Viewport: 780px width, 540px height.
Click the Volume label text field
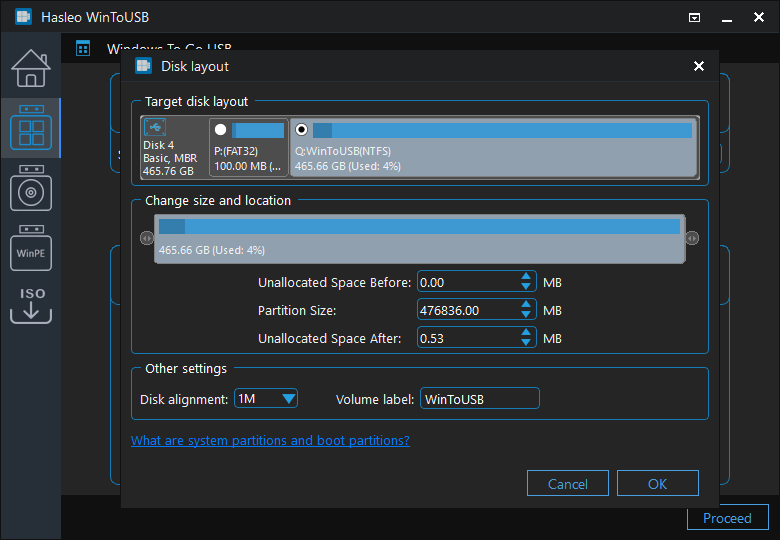click(x=479, y=399)
